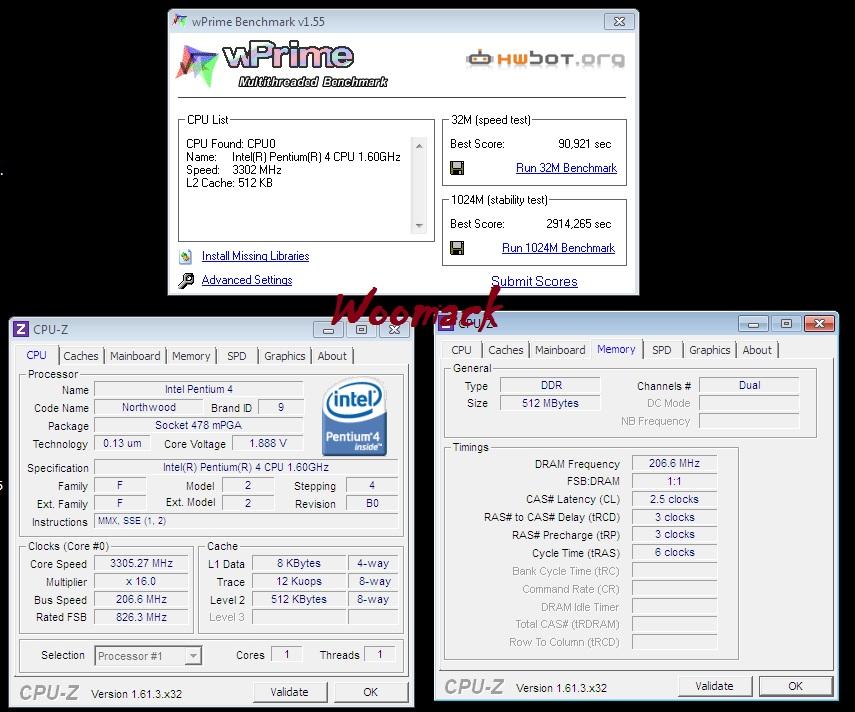
Task: Click the FSB:DRAM ratio 1:1
Action: pyautogui.click(x=675, y=481)
